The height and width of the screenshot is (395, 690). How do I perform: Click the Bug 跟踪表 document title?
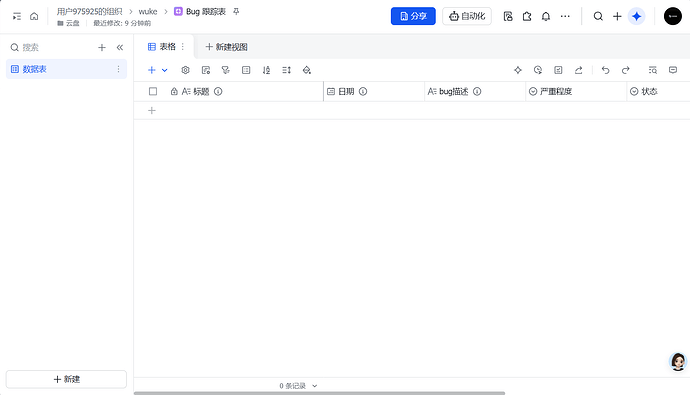pyautogui.click(x=206, y=11)
